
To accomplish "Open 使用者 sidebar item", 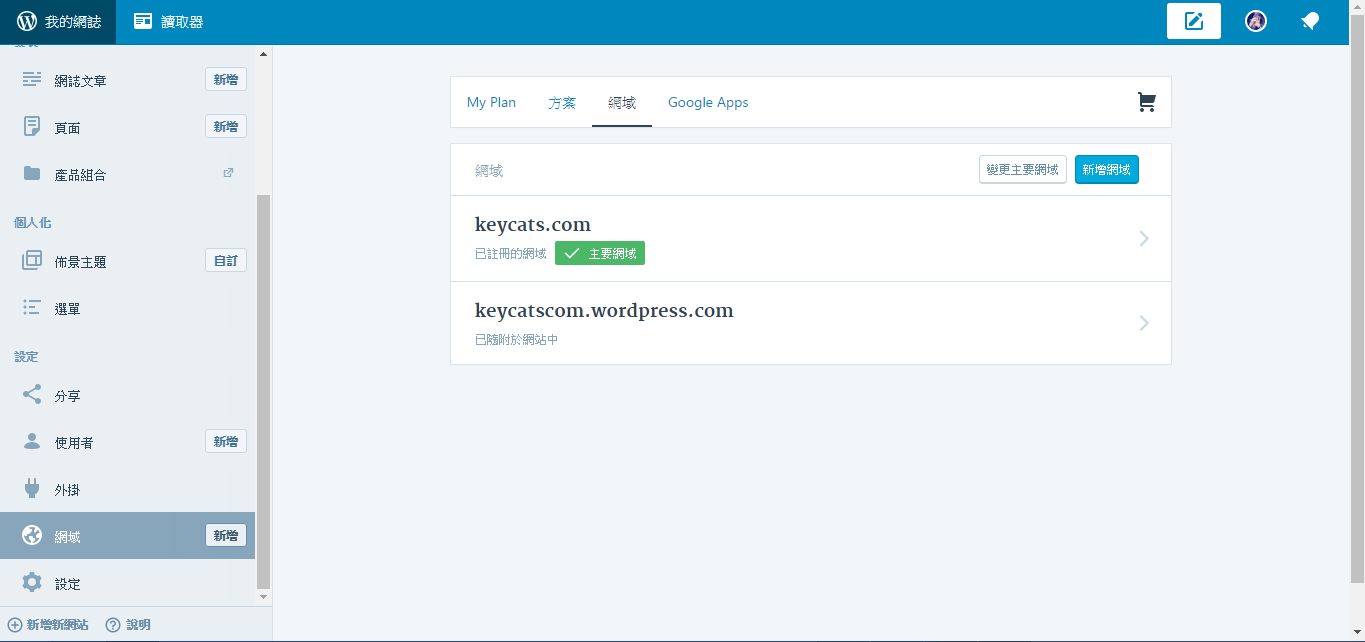I will [x=74, y=443].
